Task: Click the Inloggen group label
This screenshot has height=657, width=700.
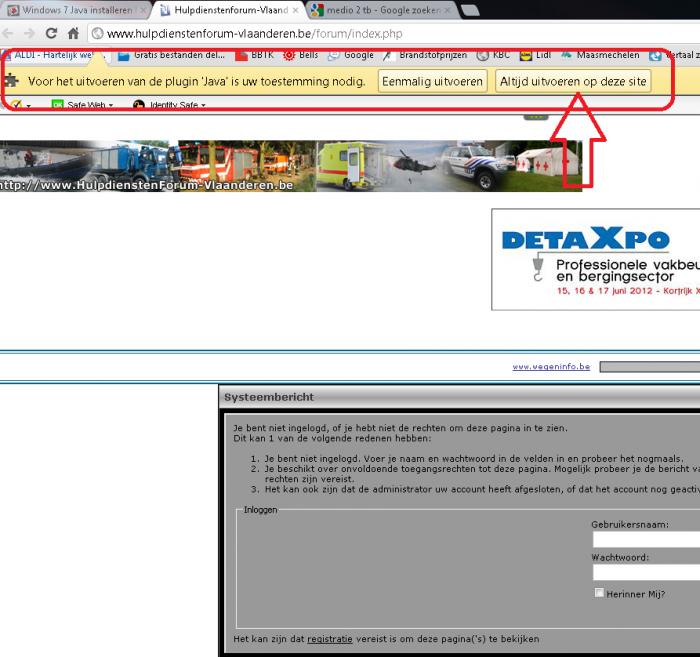Action: click(260, 510)
